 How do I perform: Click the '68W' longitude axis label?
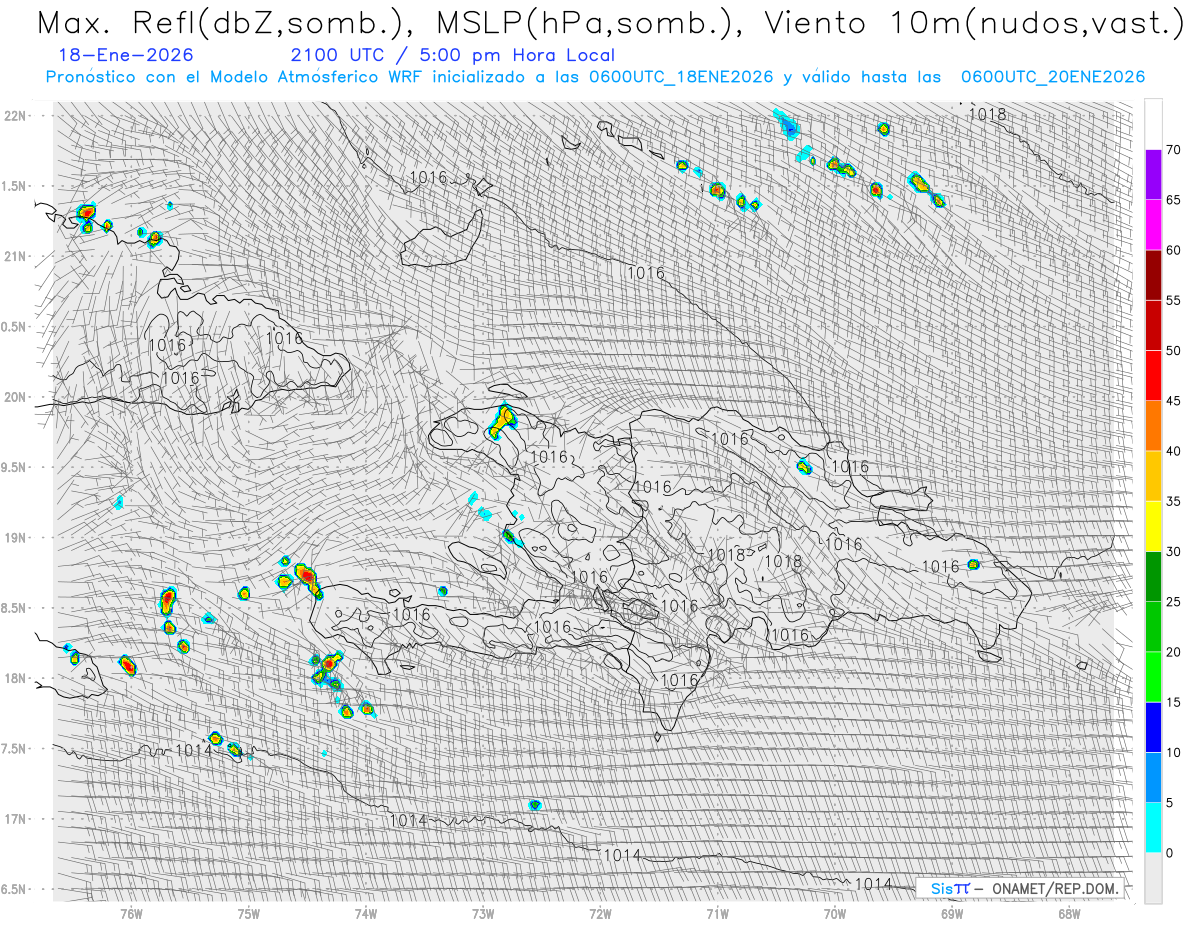pos(1069,913)
